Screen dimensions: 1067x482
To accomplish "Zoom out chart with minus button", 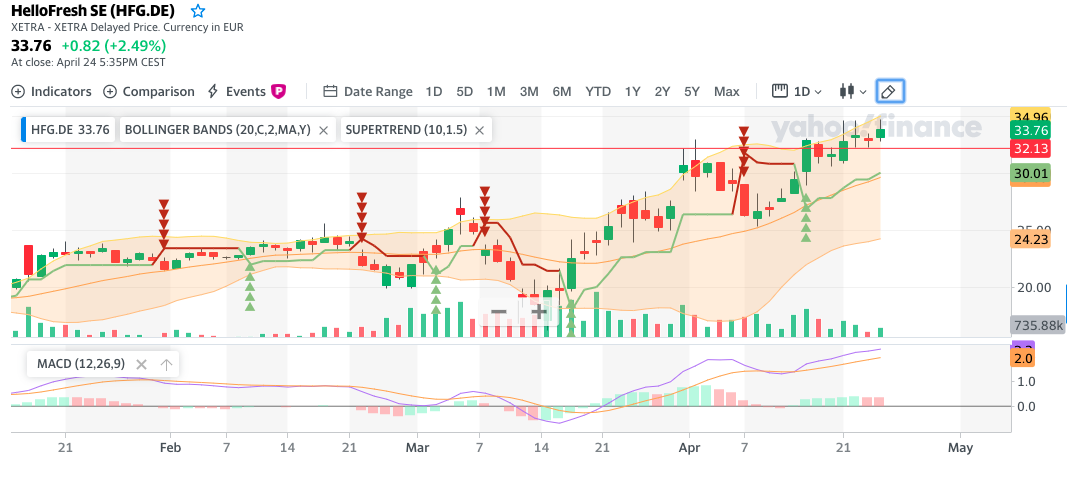I will coord(499,312).
